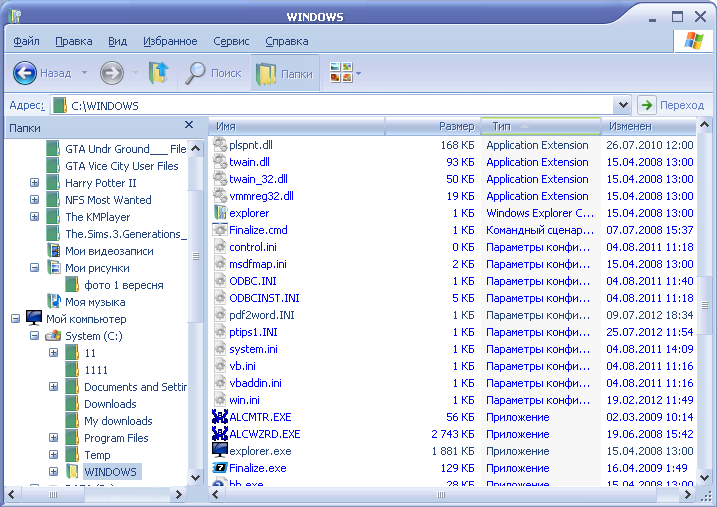Select the фото 1 вересня folder icon
This screenshot has height=507, width=717.
tap(72, 285)
